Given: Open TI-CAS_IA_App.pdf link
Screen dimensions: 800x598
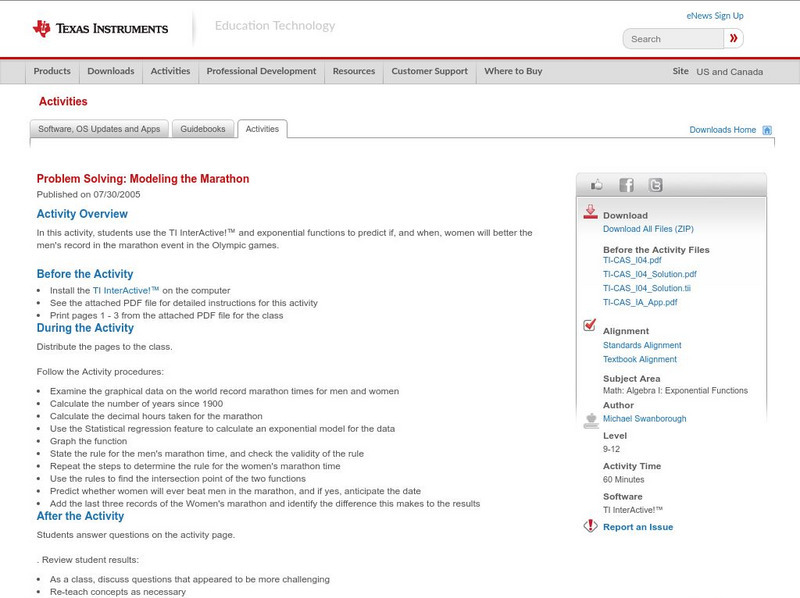Looking at the screenshot, I should pos(640,303).
